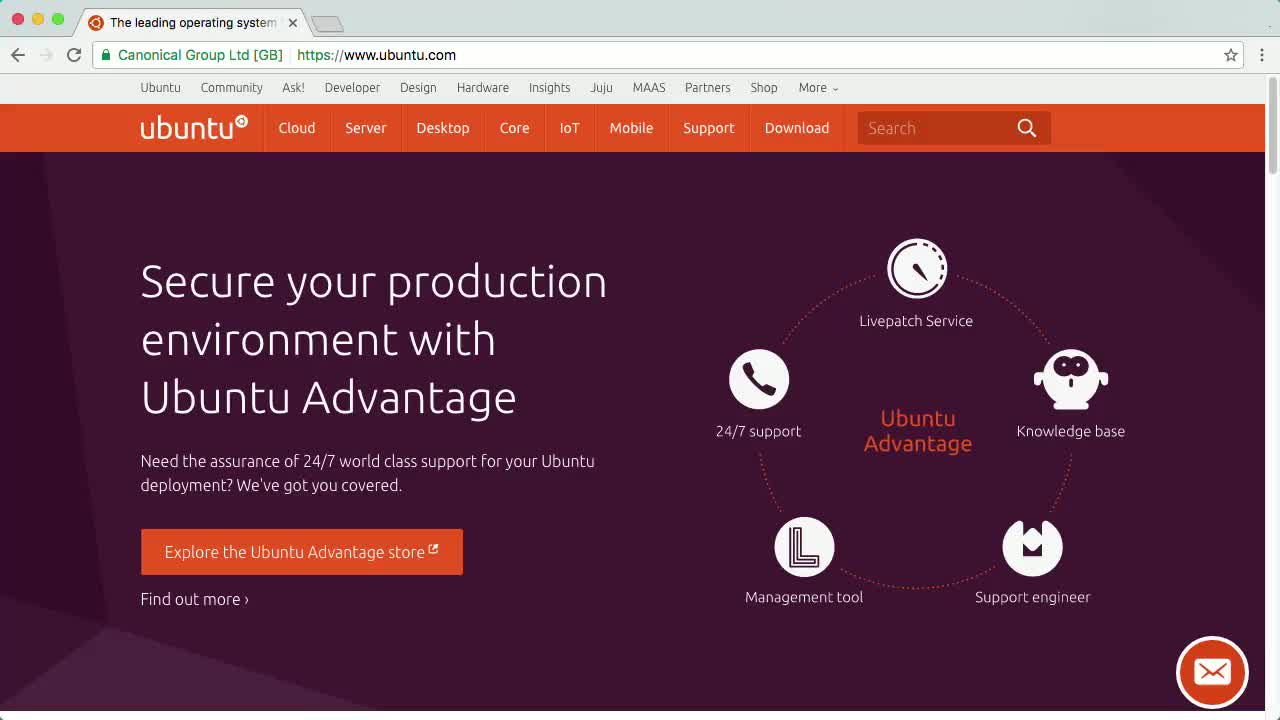
Task: Open the Shop link
Action: 764,88
